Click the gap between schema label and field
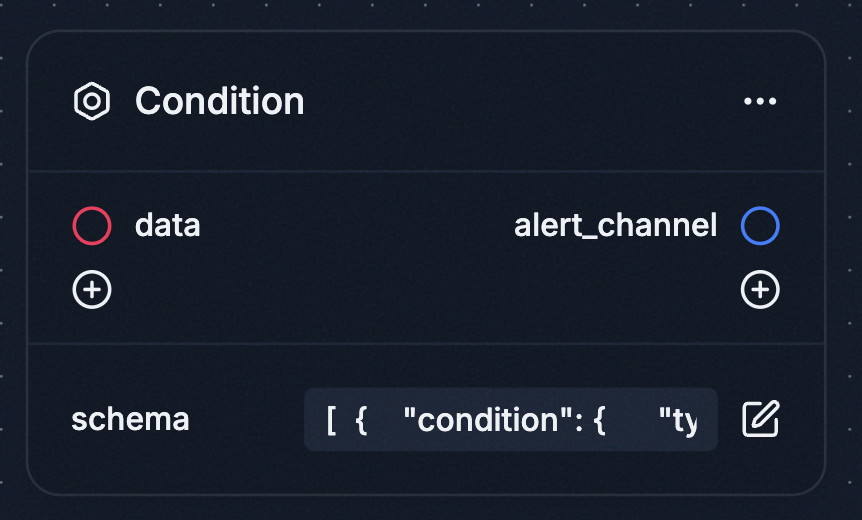 (246, 419)
